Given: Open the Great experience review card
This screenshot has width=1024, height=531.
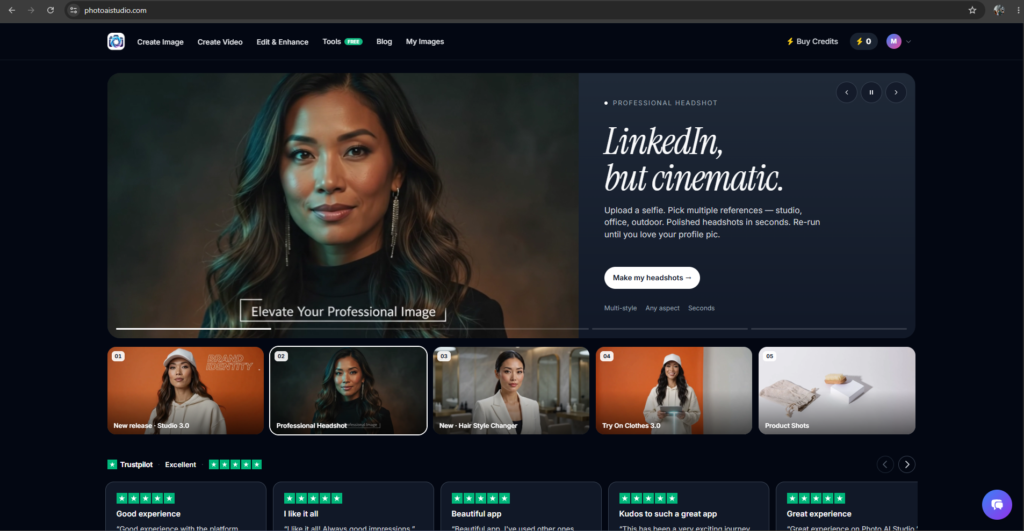Looking at the screenshot, I should (846, 506).
